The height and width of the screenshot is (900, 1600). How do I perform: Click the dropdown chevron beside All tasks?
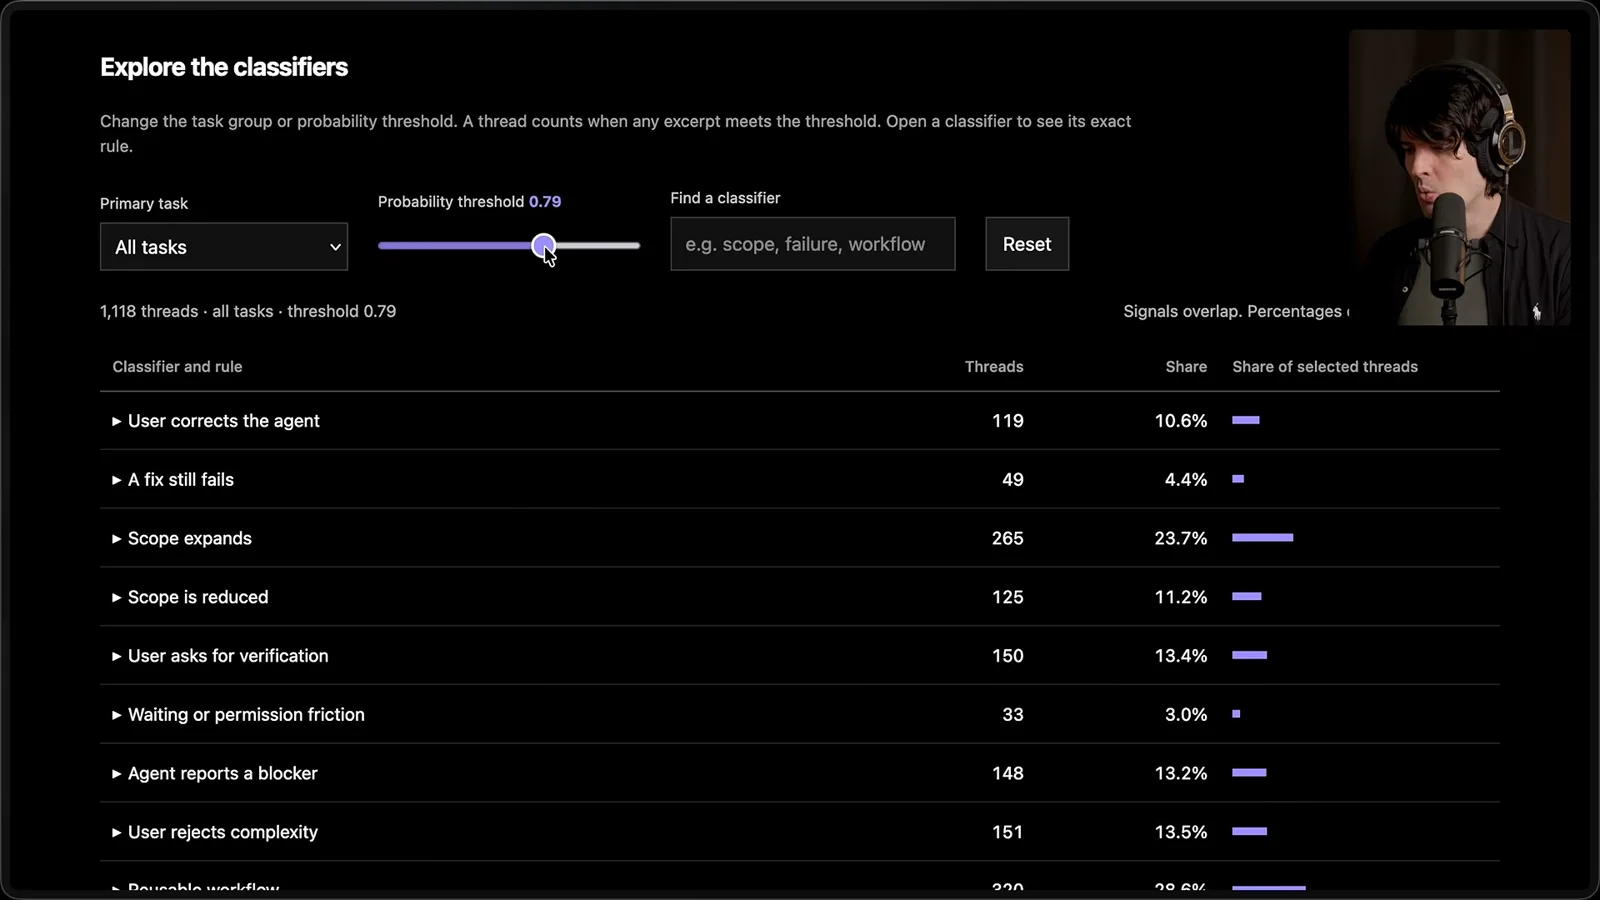[335, 247]
